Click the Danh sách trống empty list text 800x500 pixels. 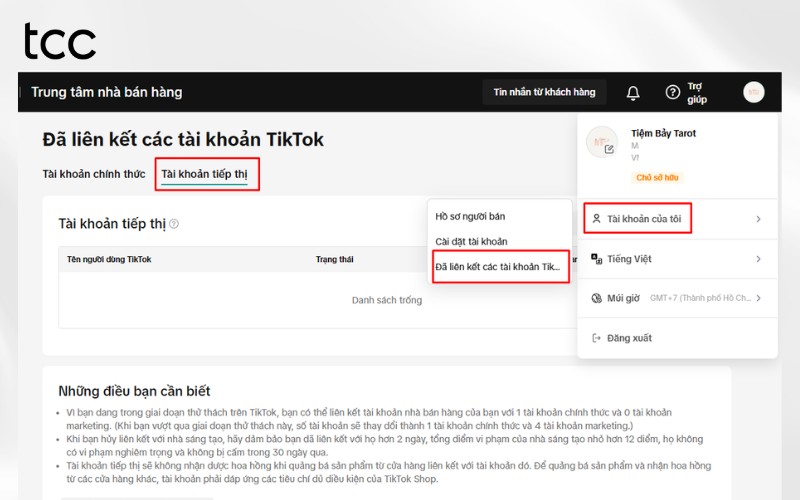387,300
